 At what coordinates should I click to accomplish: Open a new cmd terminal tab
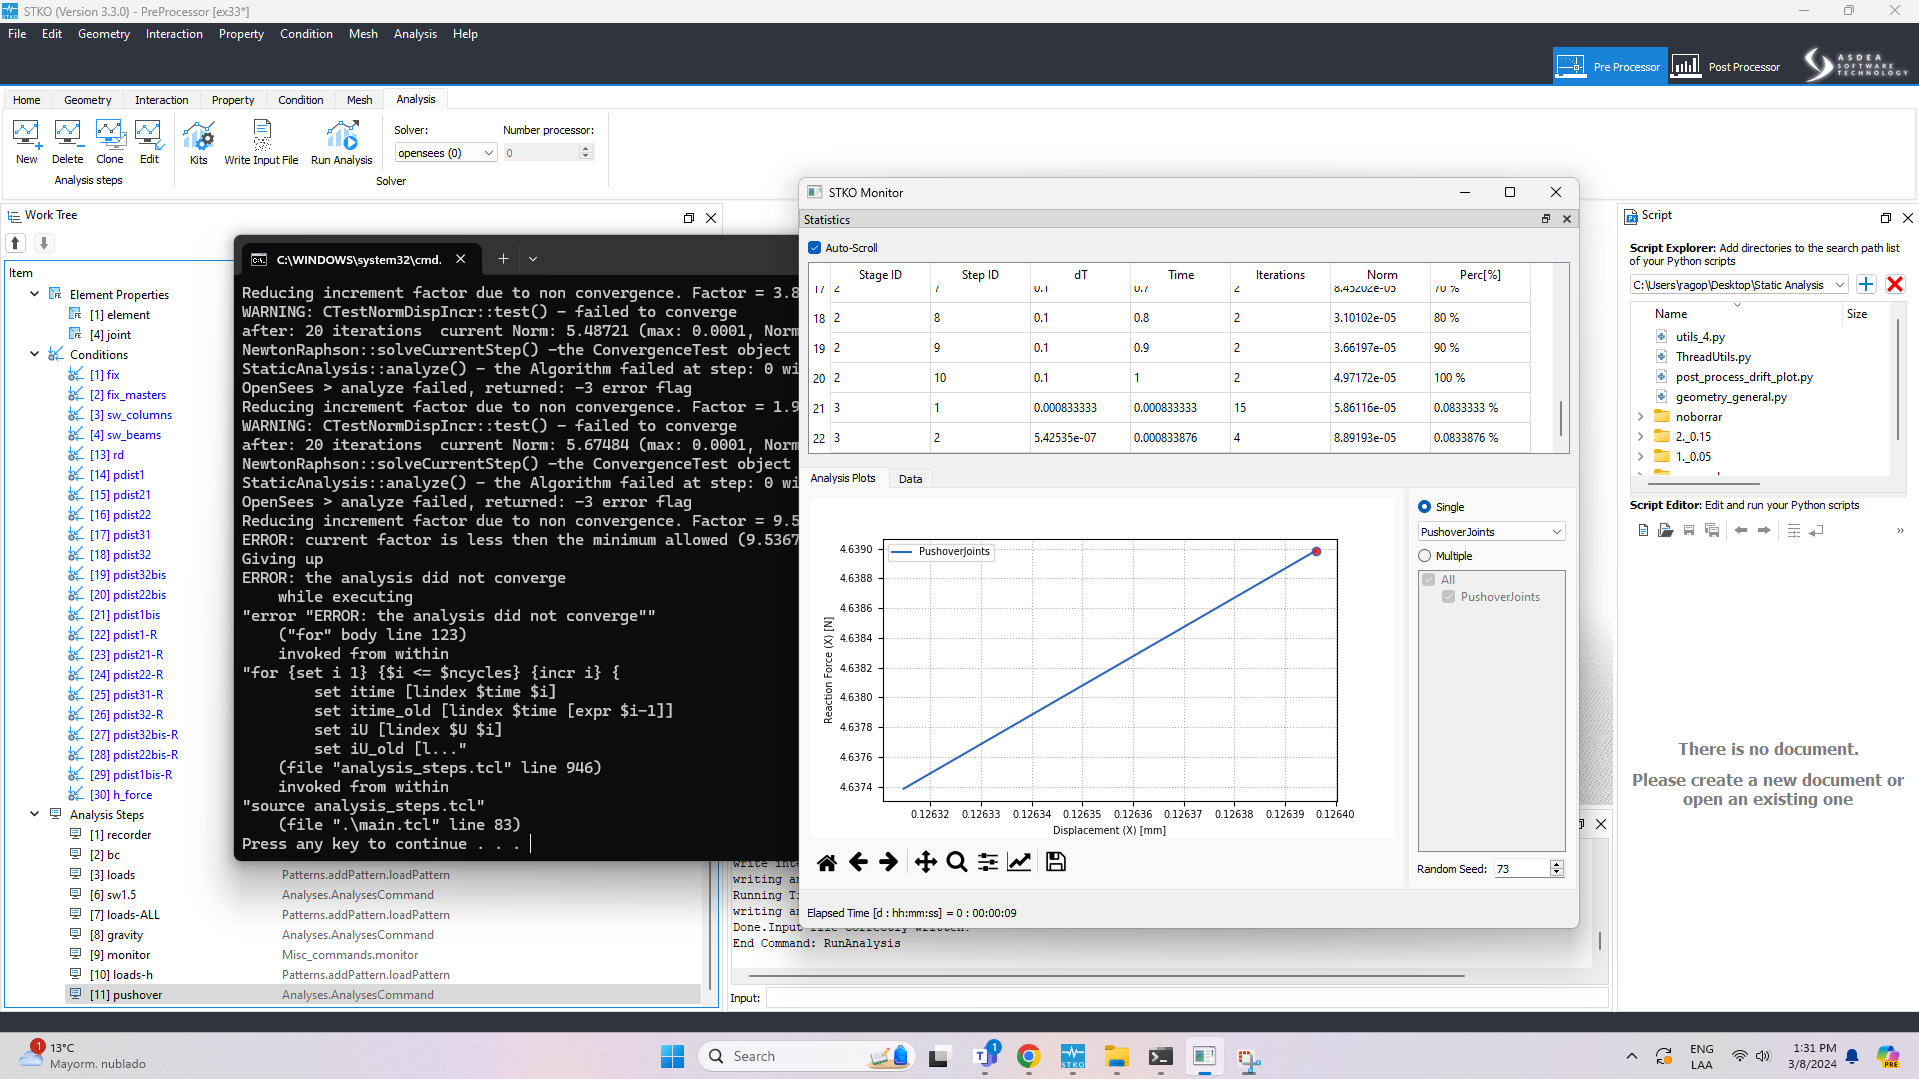coord(503,259)
